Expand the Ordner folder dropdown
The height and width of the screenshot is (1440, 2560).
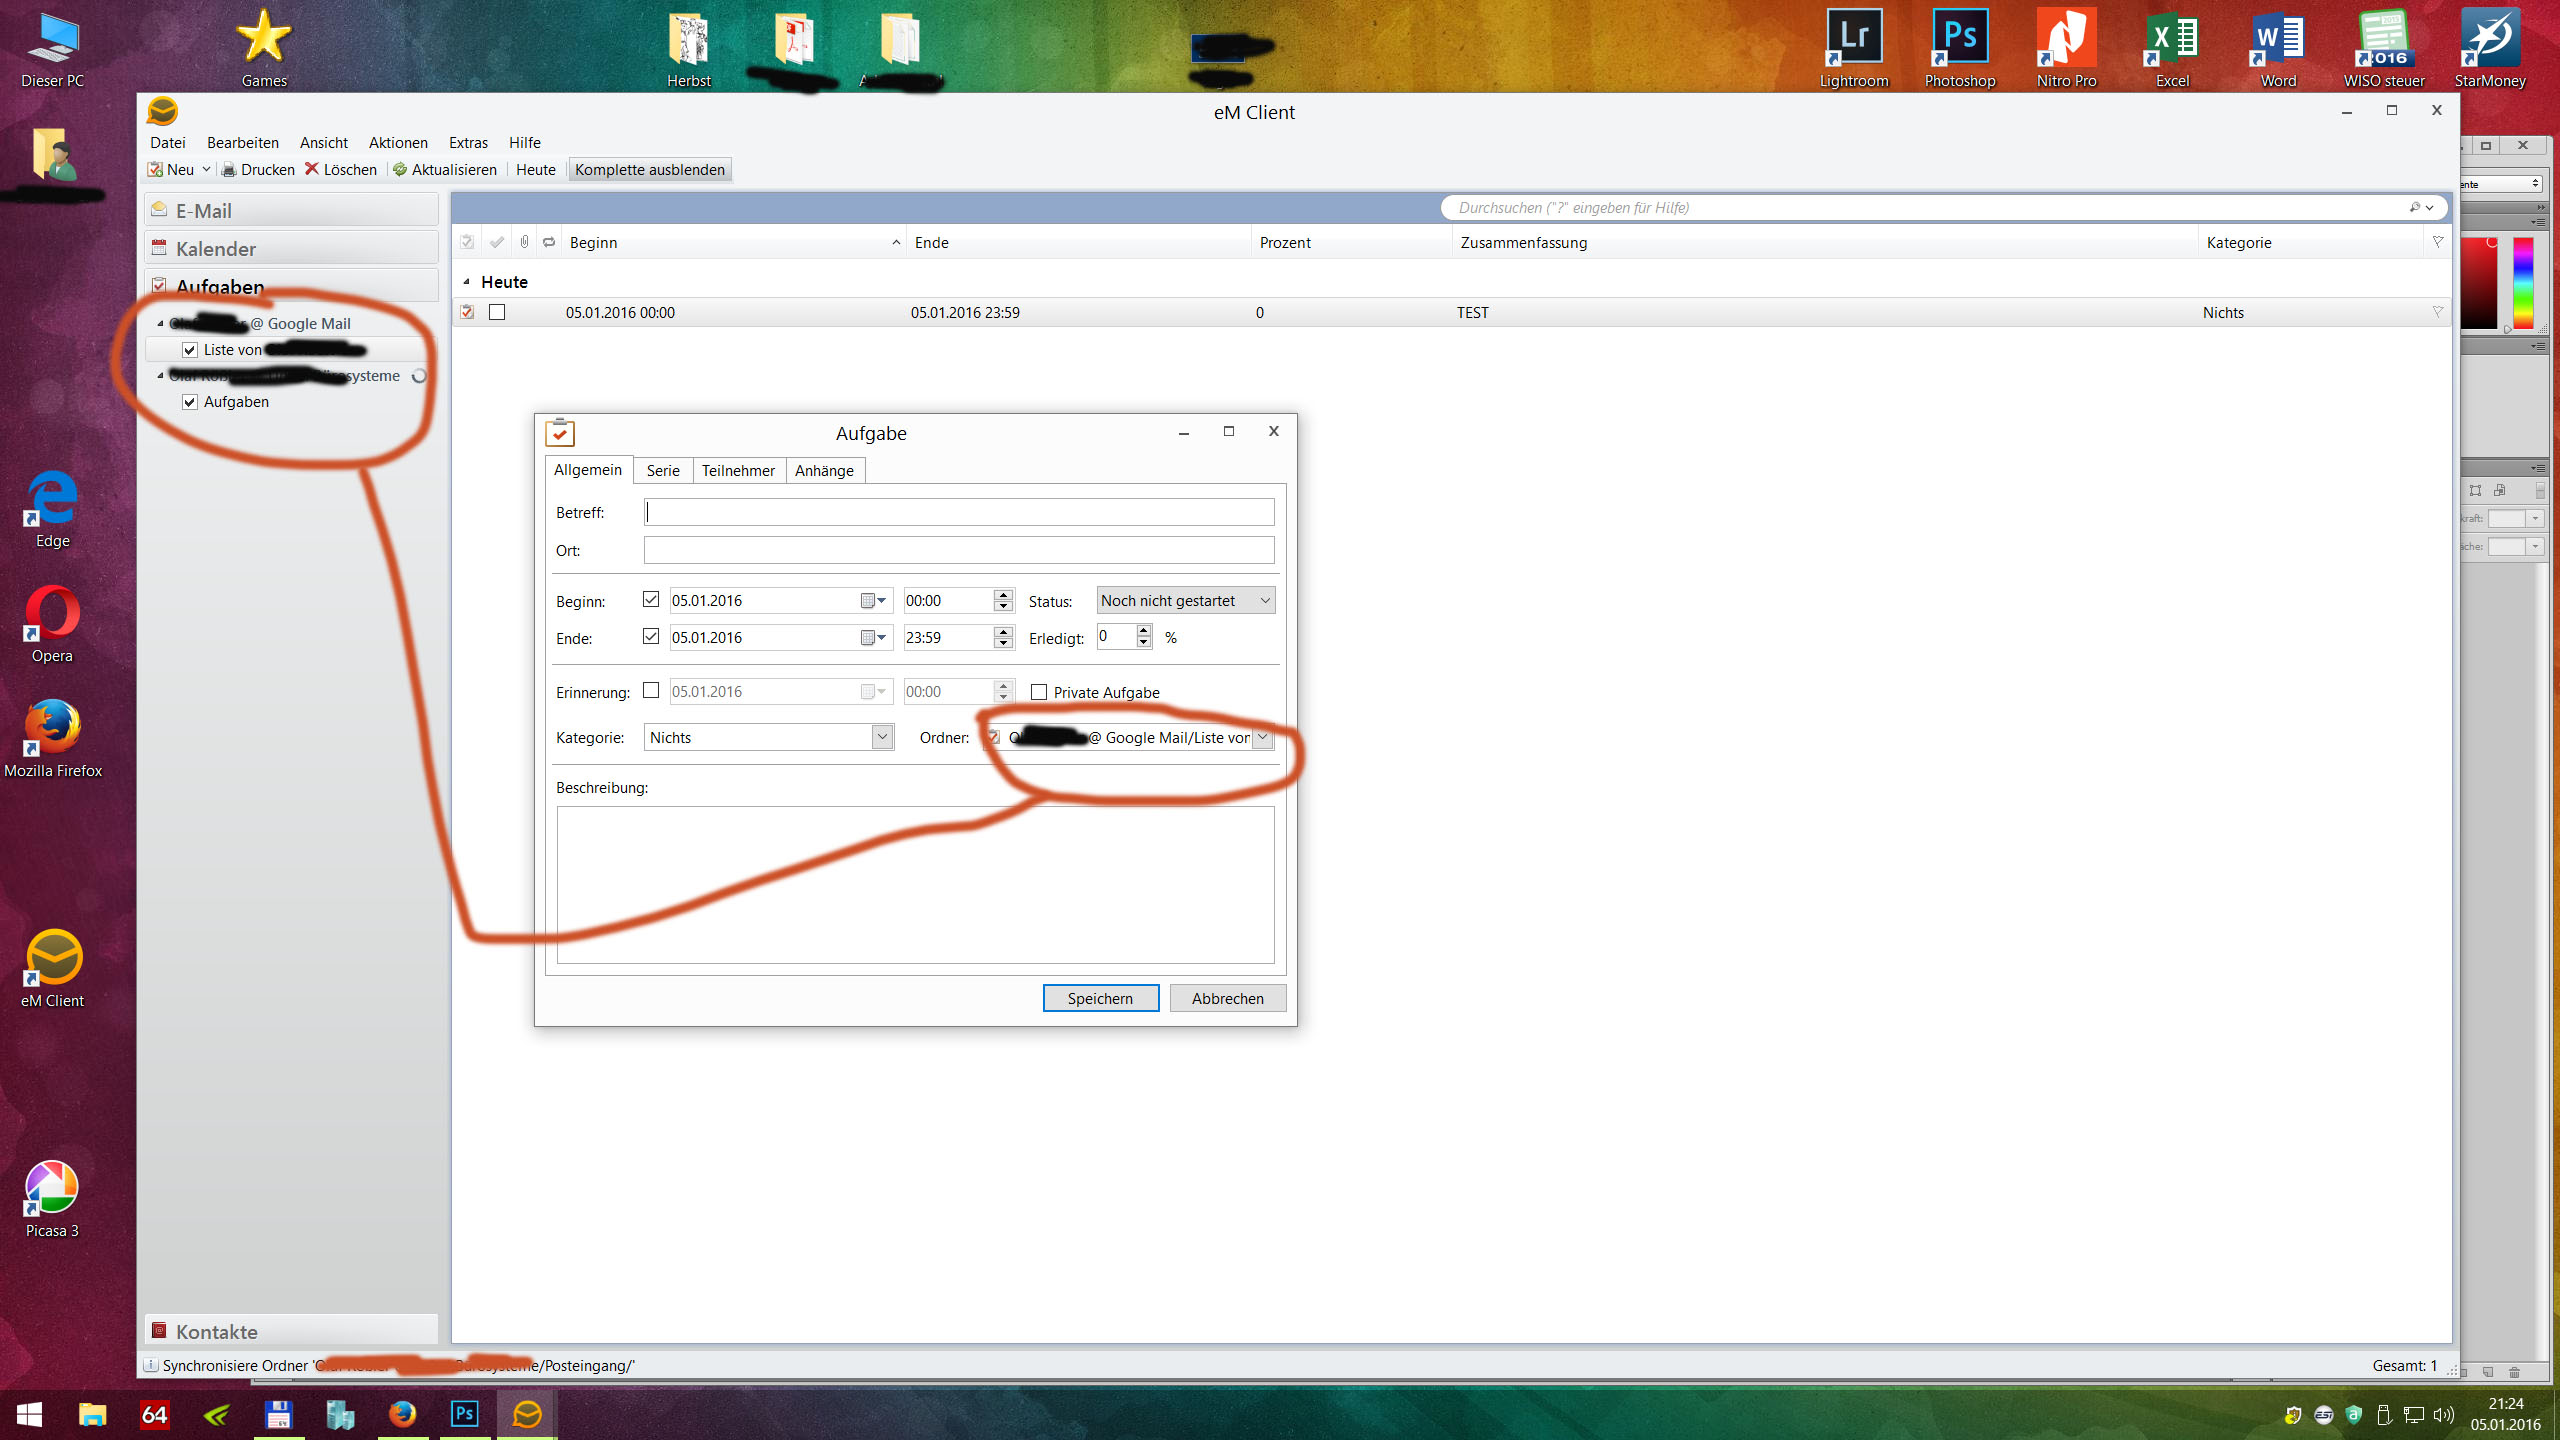tap(1263, 738)
